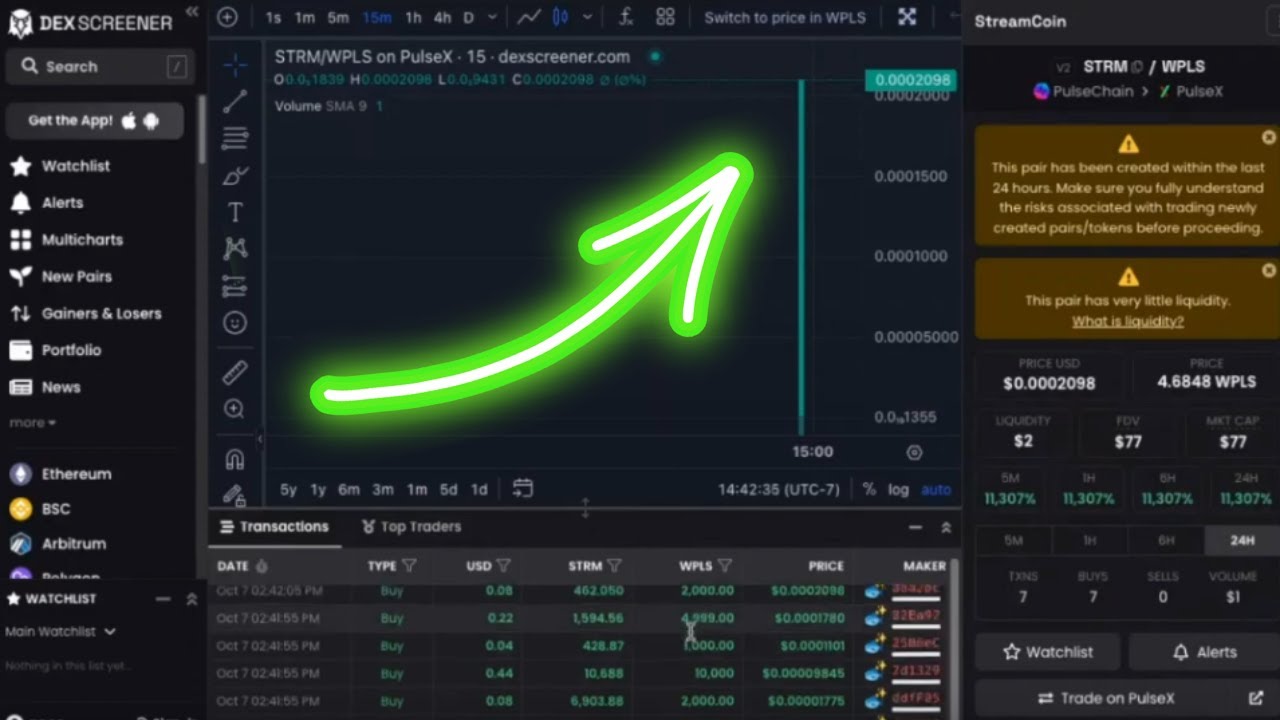Image resolution: width=1280 pixels, height=720 pixels.
Task: Set the chart interval to 4h
Action: (442, 17)
